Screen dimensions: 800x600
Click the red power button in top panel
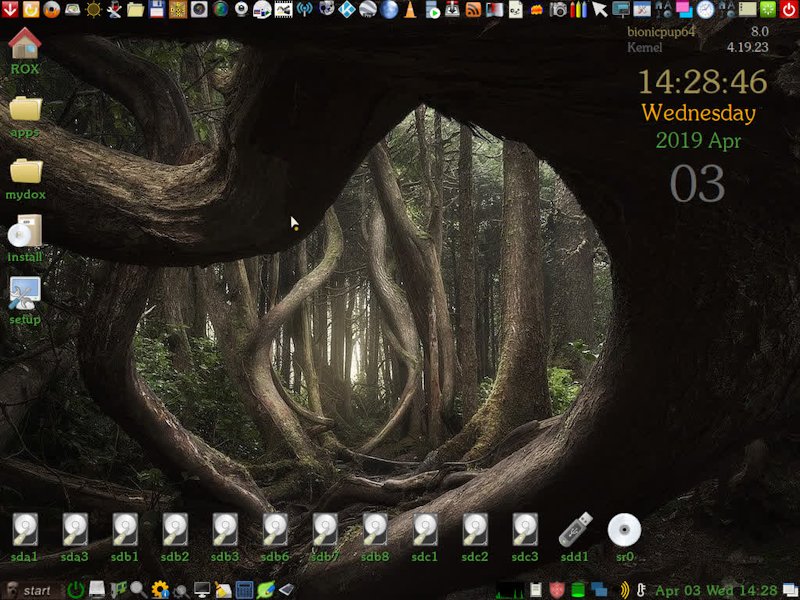tap(789, 9)
